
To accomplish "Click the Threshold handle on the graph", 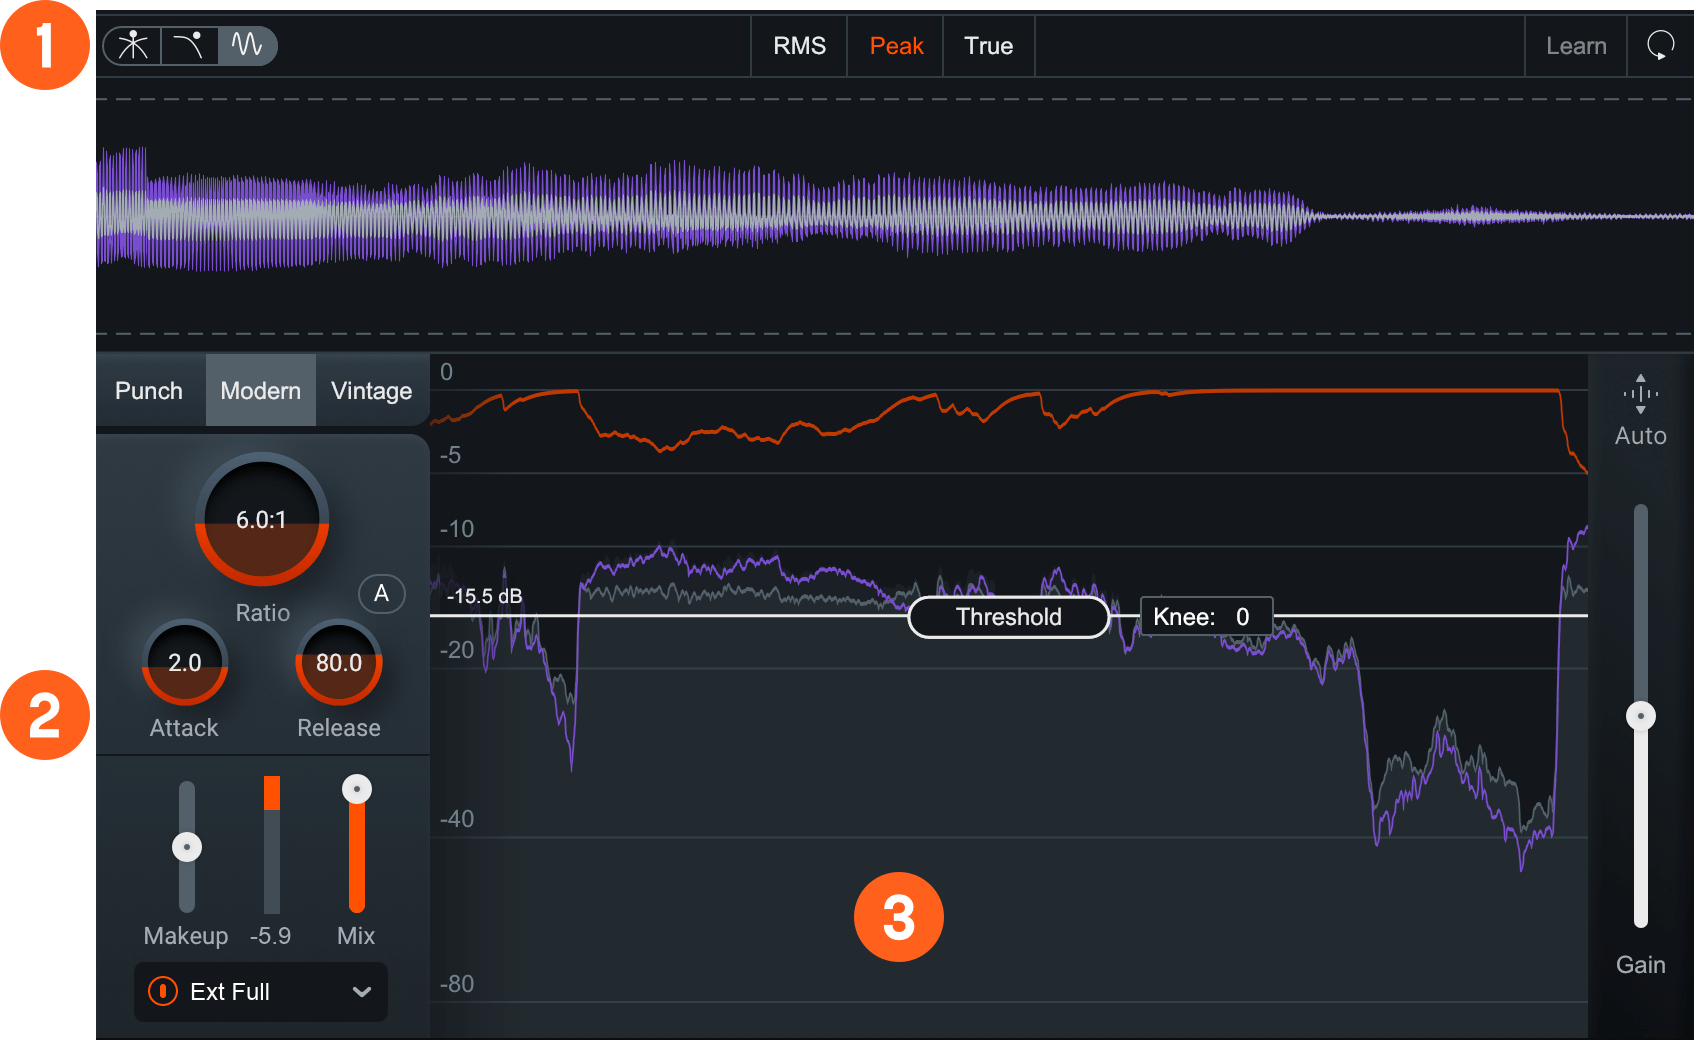I will 1007,617.
